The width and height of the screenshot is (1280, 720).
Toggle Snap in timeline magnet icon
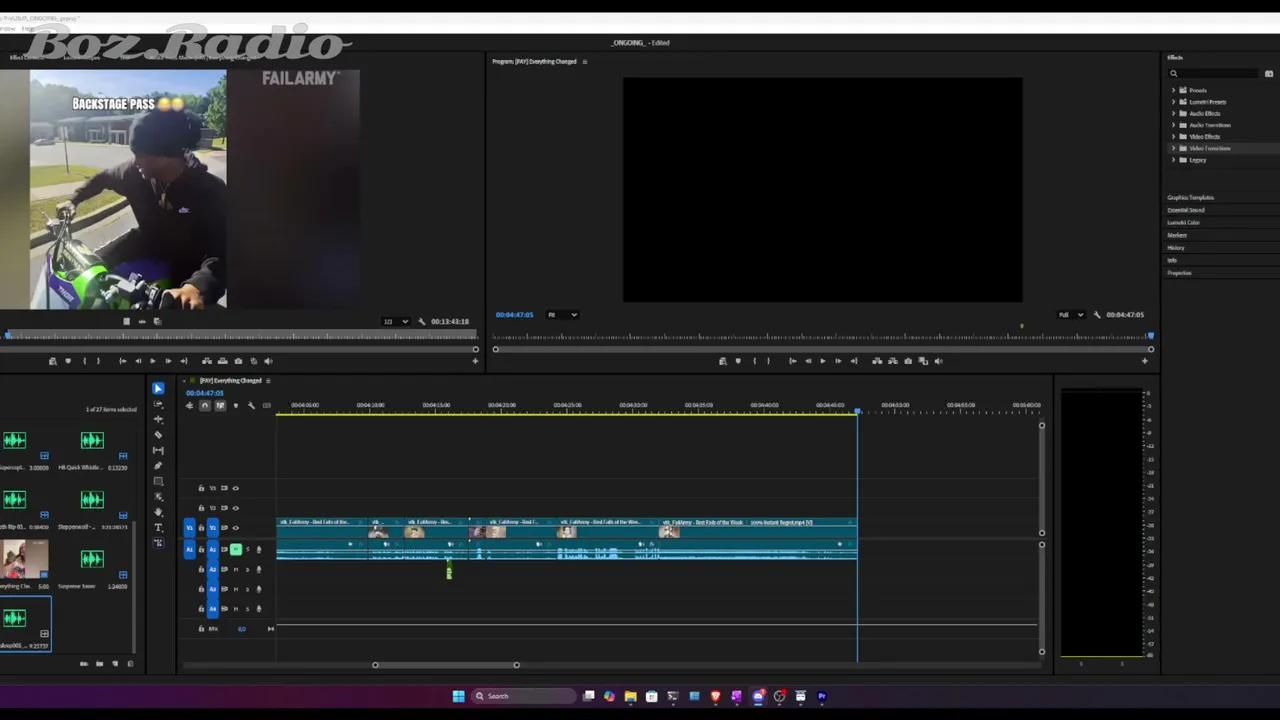pos(205,405)
